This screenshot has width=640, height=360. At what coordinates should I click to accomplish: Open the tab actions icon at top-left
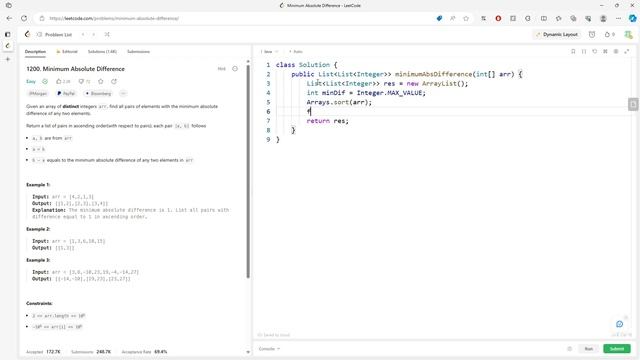[x=9, y=5]
